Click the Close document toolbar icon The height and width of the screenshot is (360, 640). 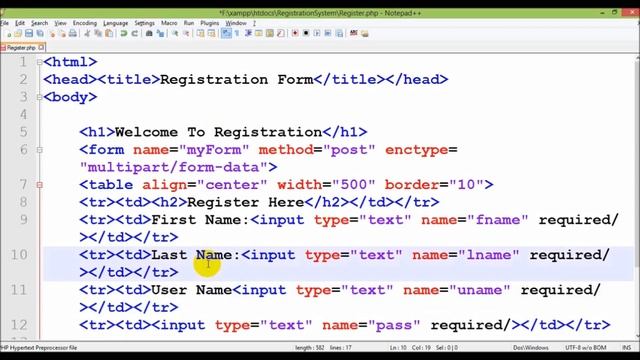52,33
